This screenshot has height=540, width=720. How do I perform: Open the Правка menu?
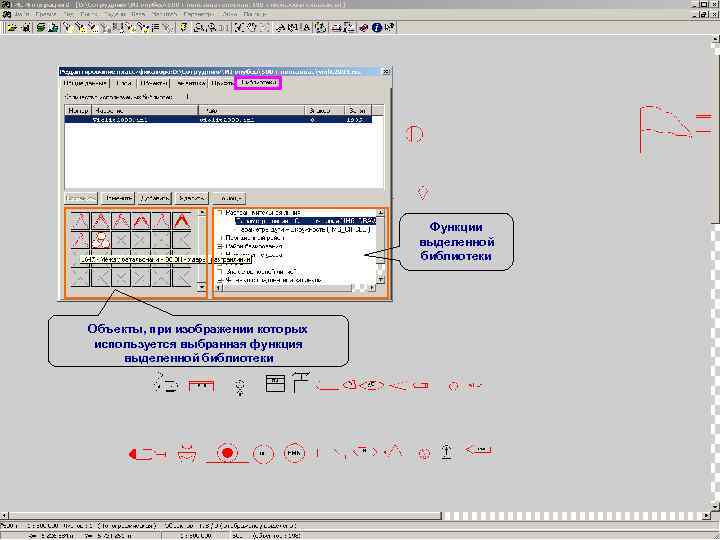click(45, 14)
